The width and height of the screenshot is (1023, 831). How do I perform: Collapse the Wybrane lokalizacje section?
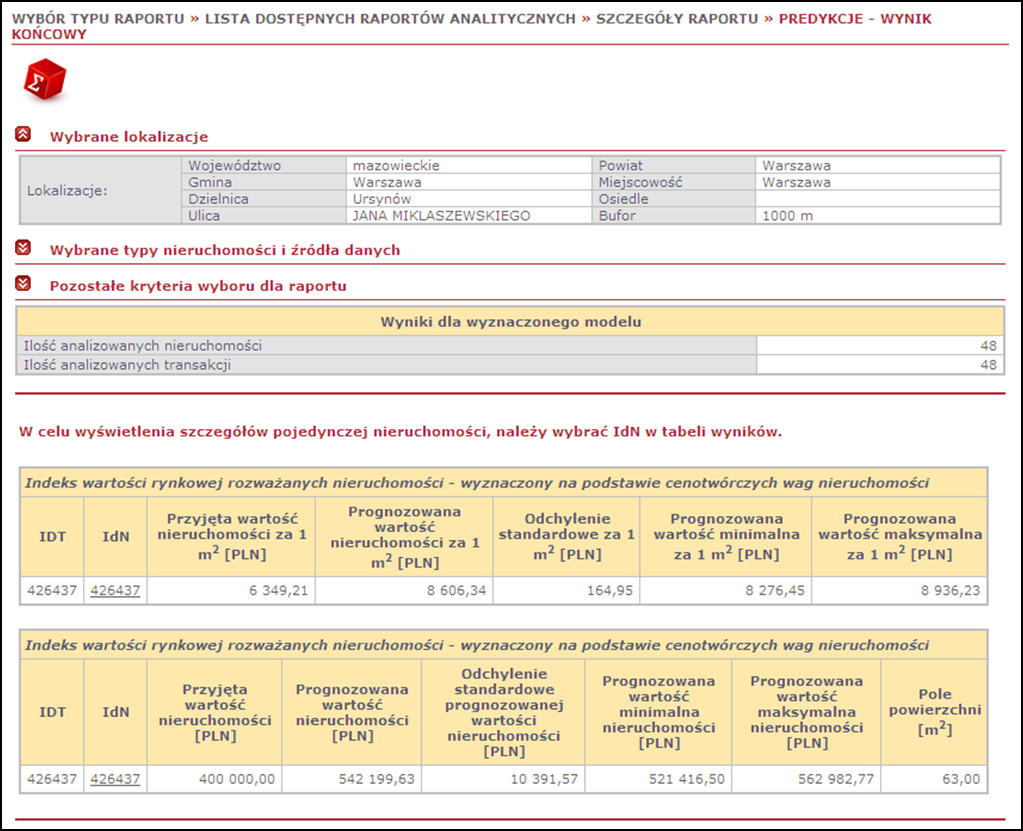[23, 134]
